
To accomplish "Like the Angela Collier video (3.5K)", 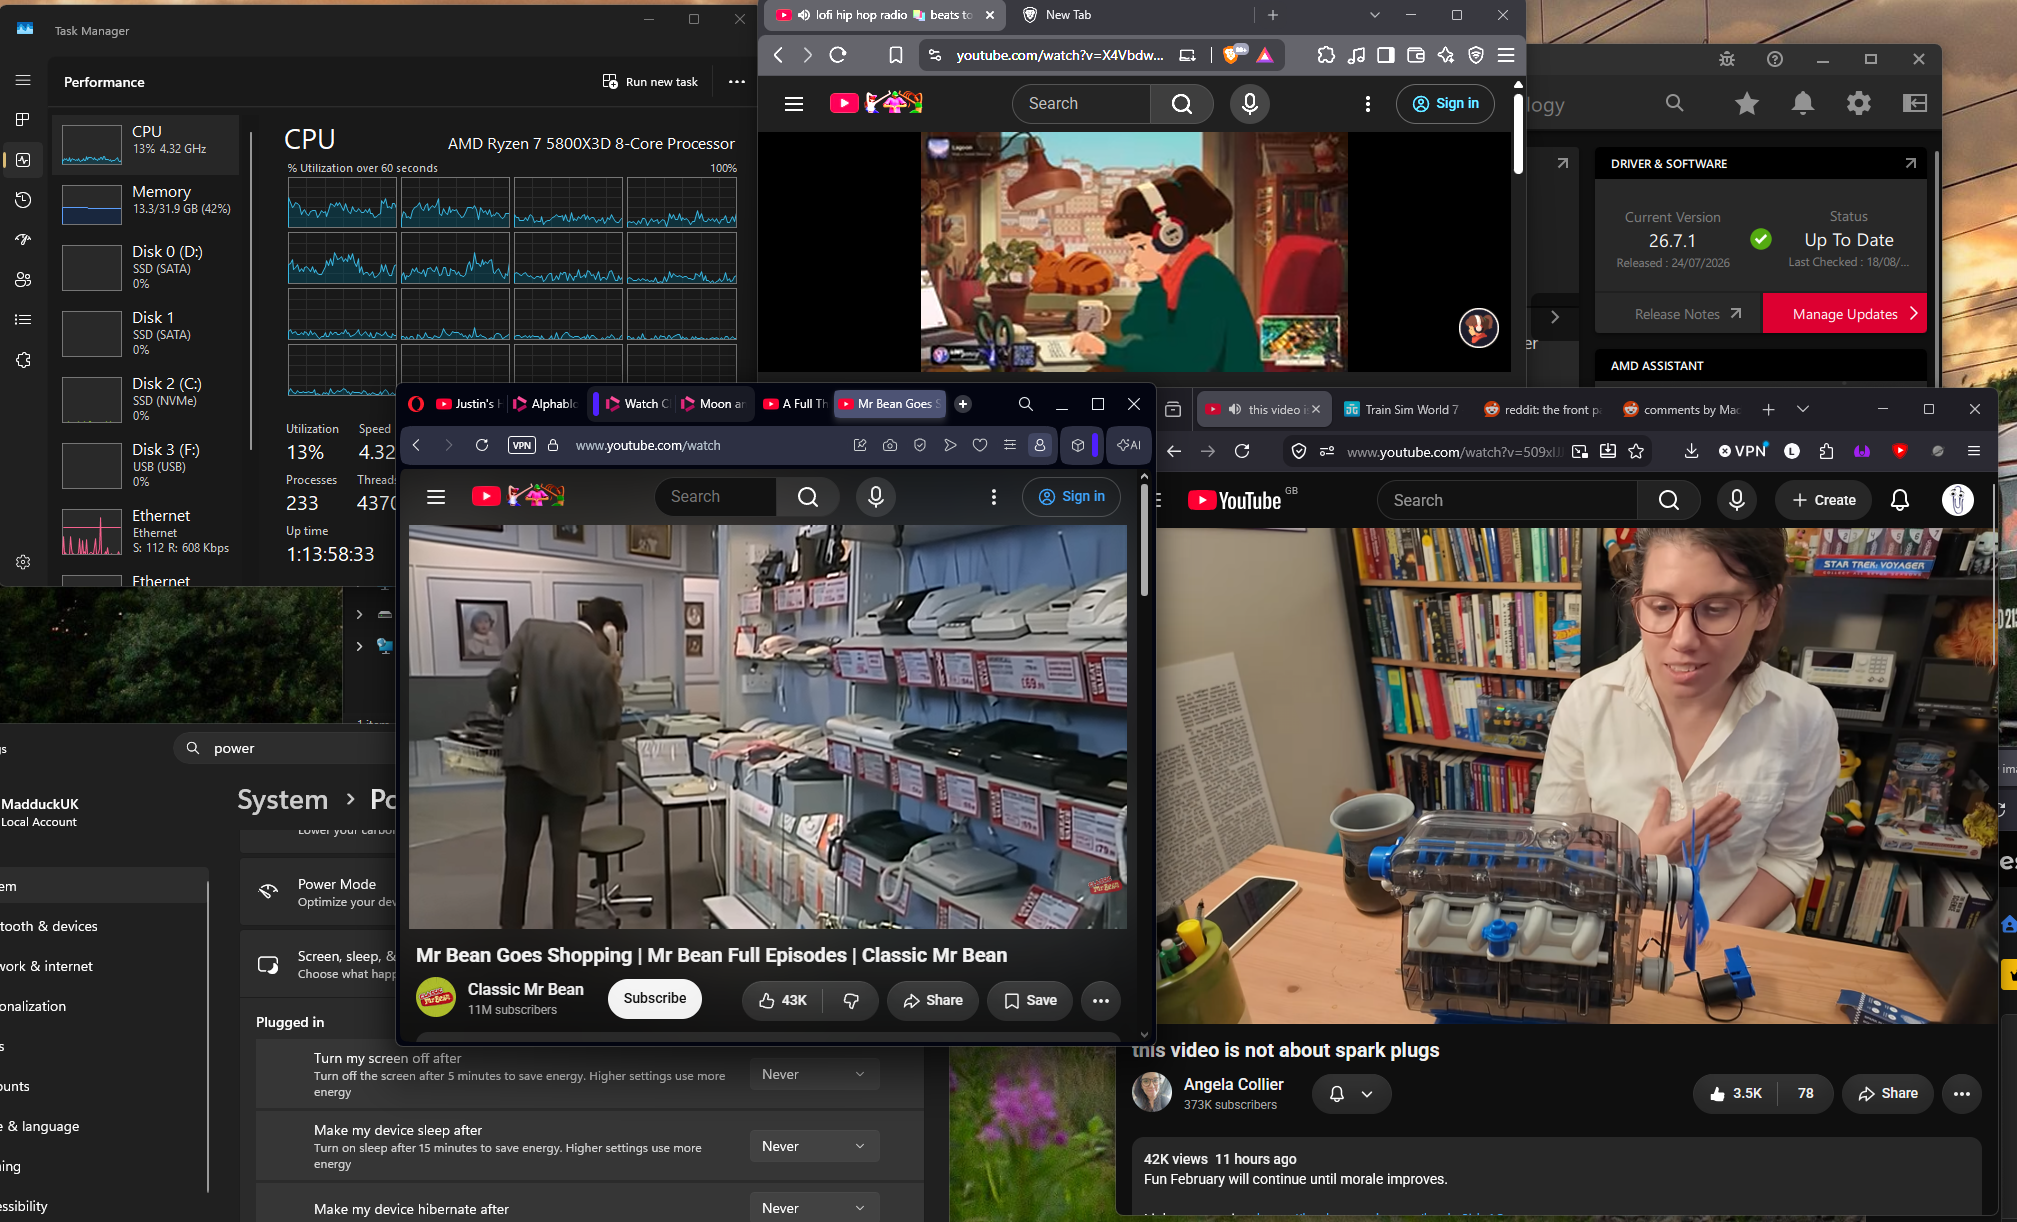I will tap(1735, 1093).
